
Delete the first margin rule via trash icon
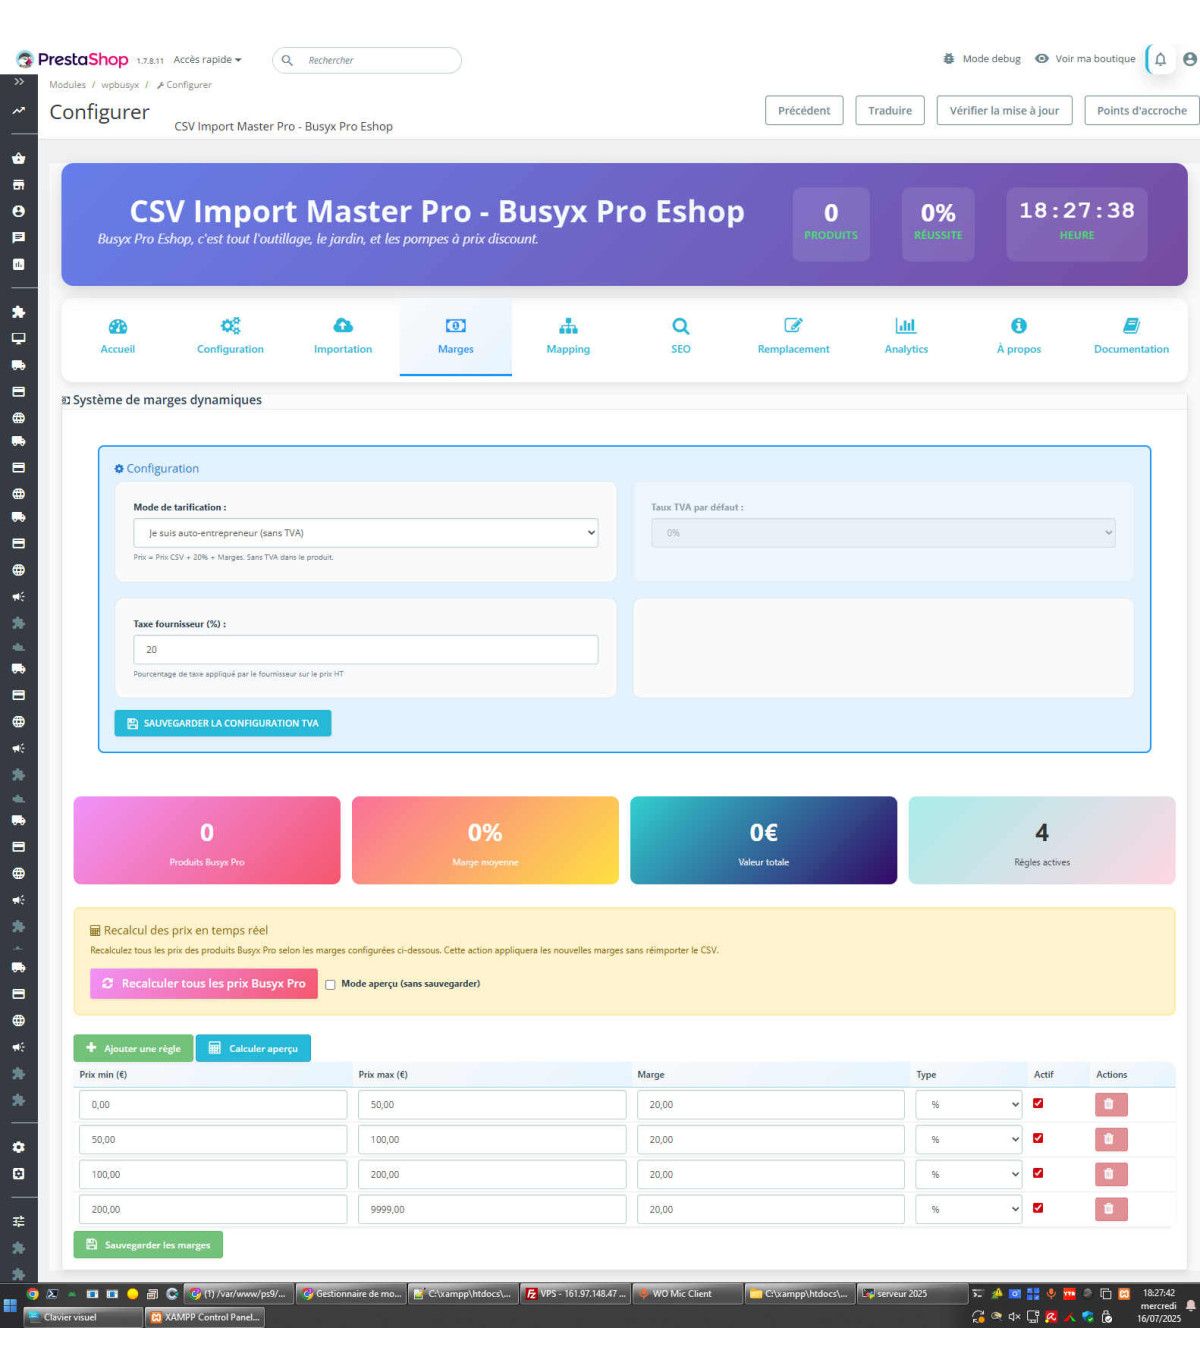pyautogui.click(x=1110, y=1104)
